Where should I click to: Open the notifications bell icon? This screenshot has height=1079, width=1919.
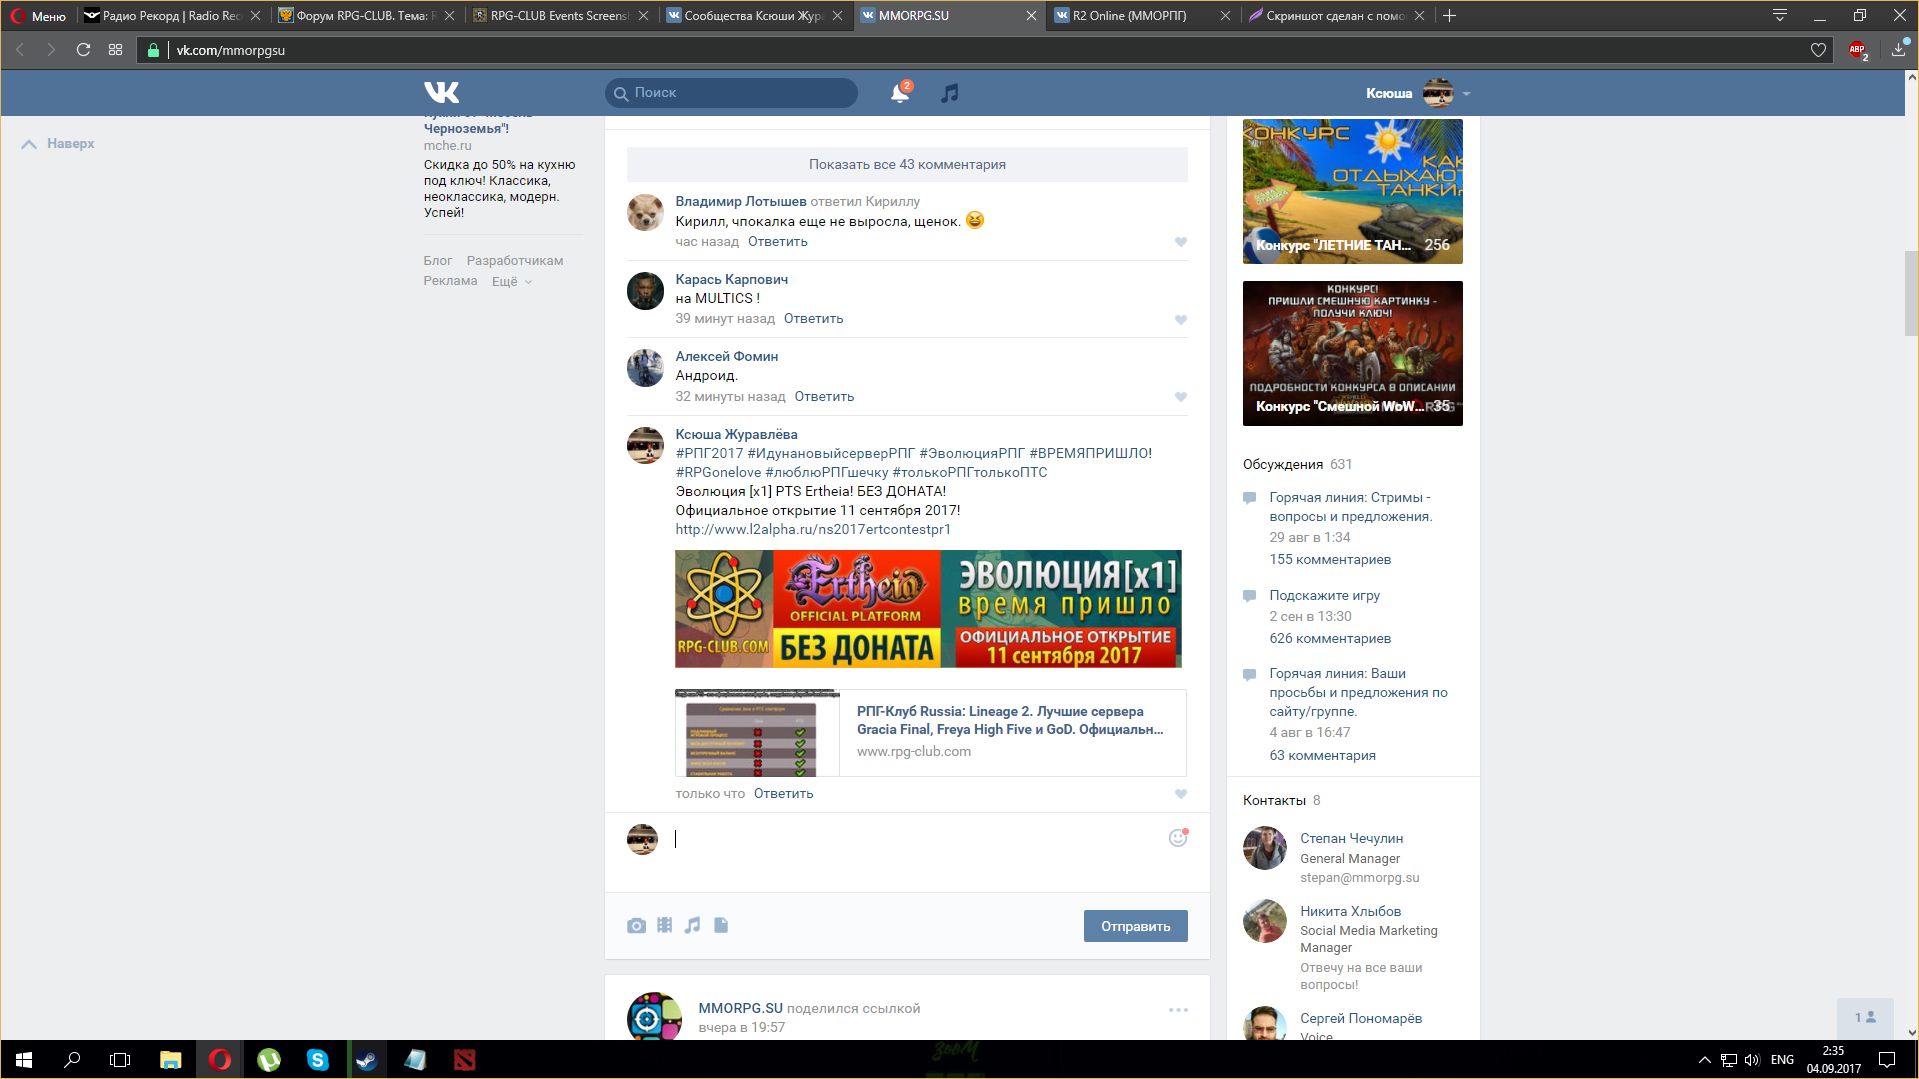[x=900, y=93]
